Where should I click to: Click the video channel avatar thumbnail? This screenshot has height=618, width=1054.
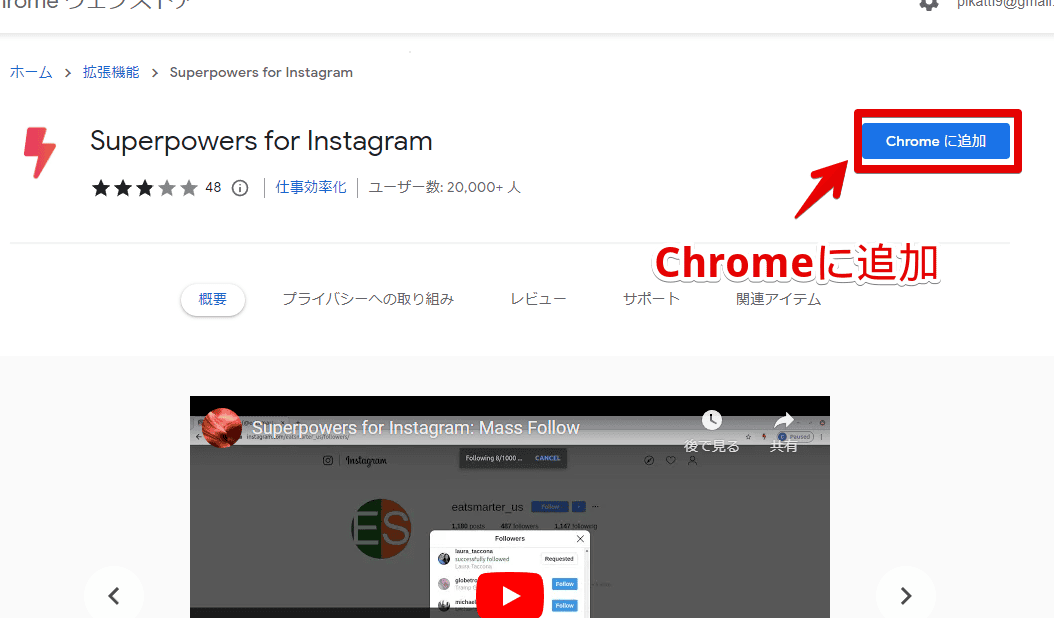pyautogui.click(x=222, y=428)
